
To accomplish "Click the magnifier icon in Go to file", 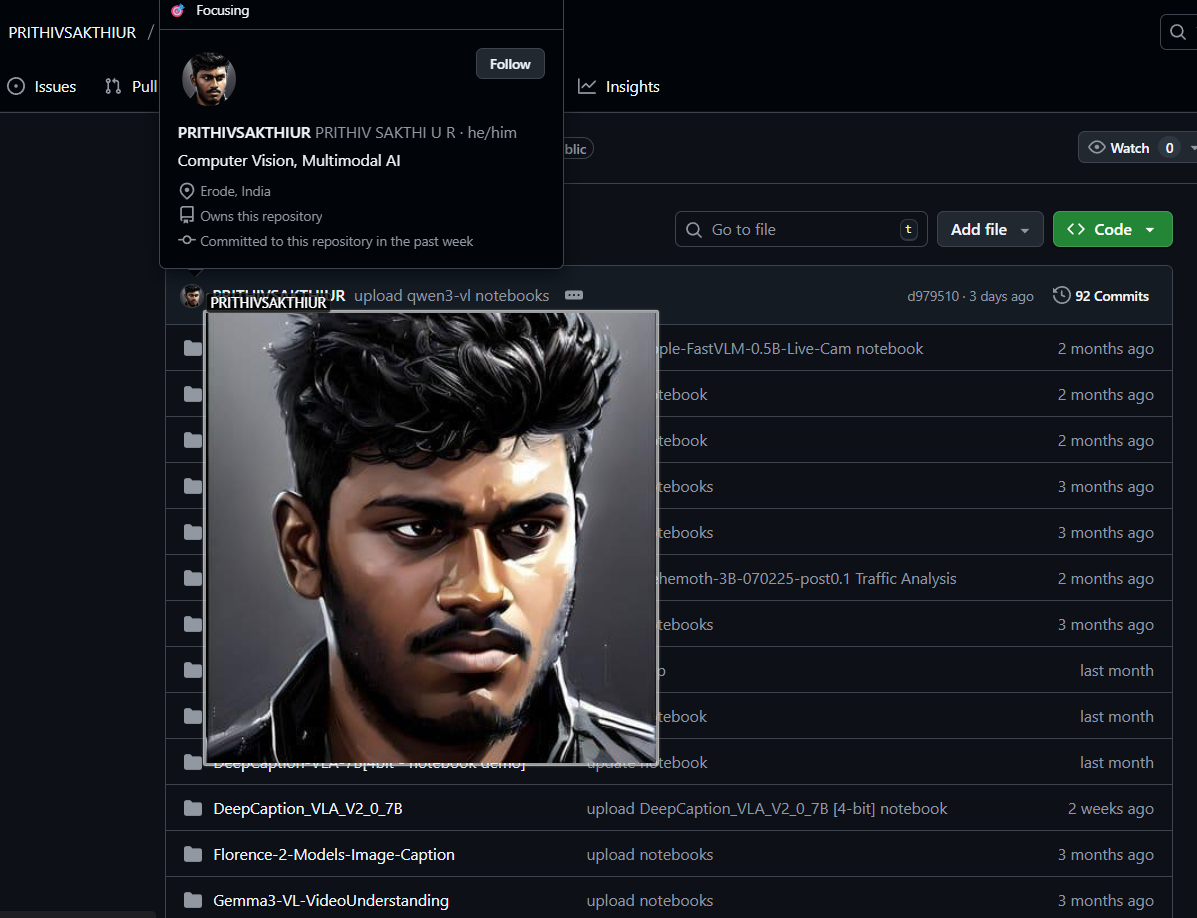I will pos(694,230).
